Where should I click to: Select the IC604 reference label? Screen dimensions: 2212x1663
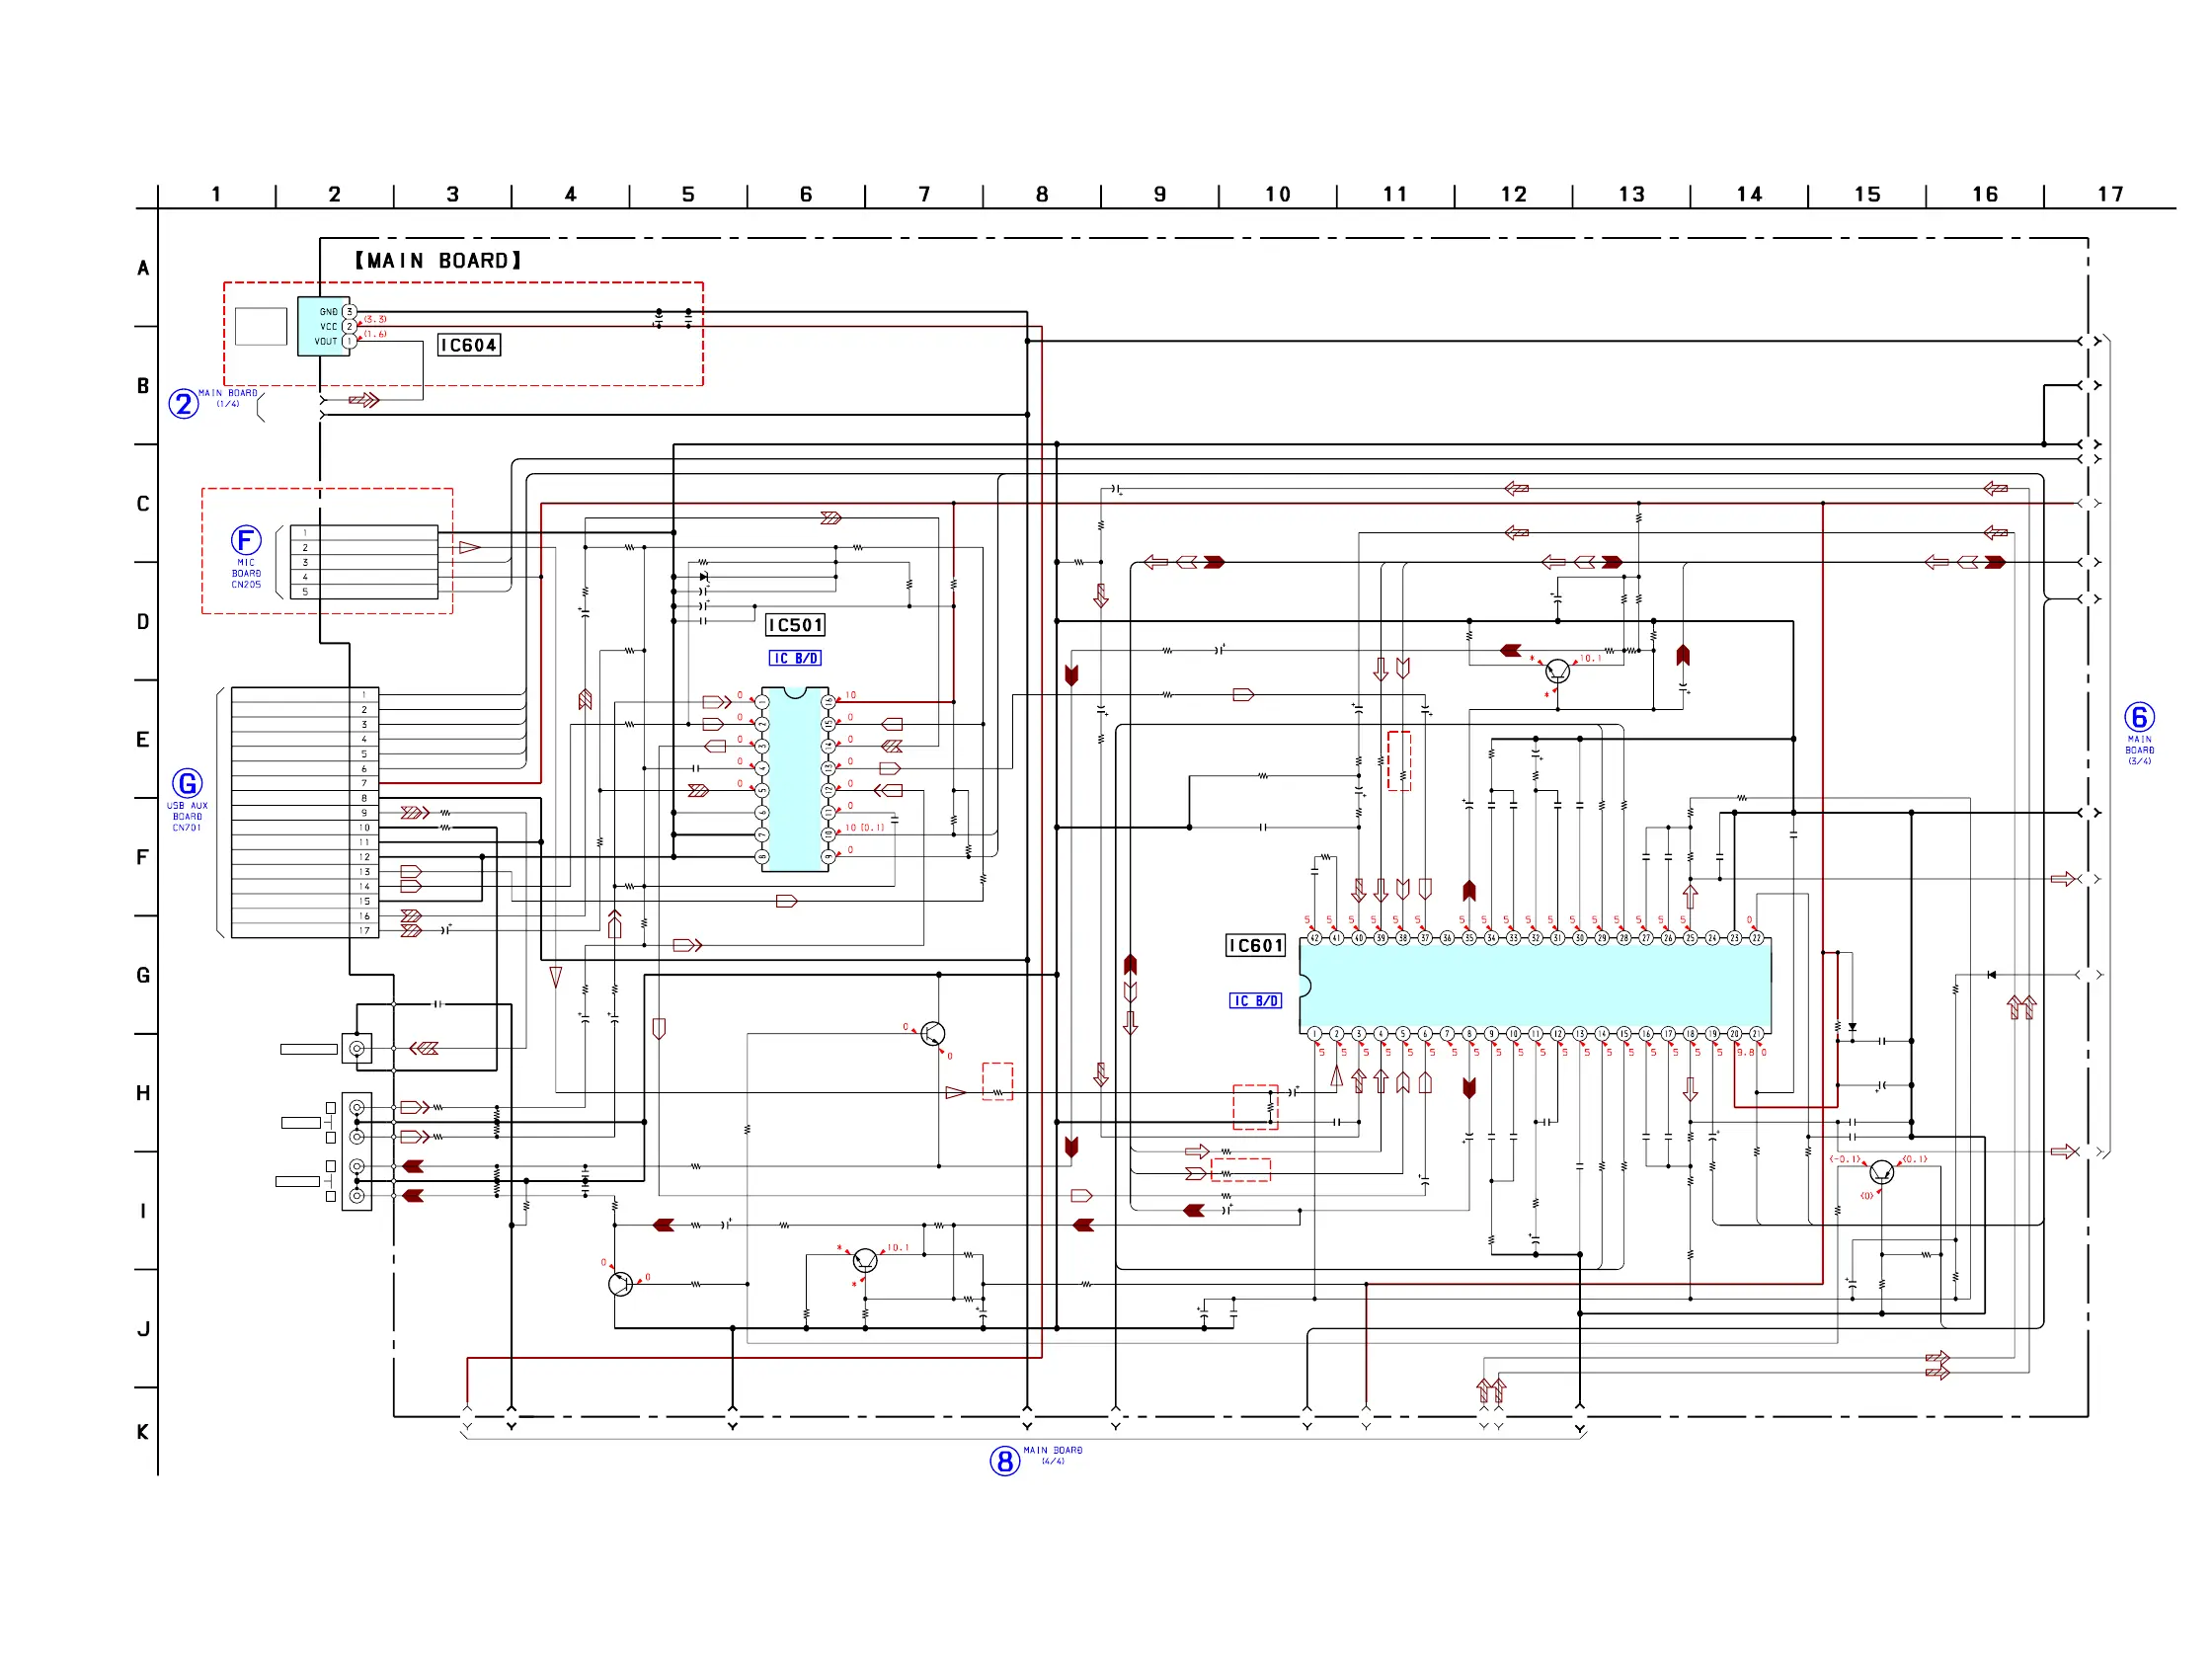coord(469,345)
